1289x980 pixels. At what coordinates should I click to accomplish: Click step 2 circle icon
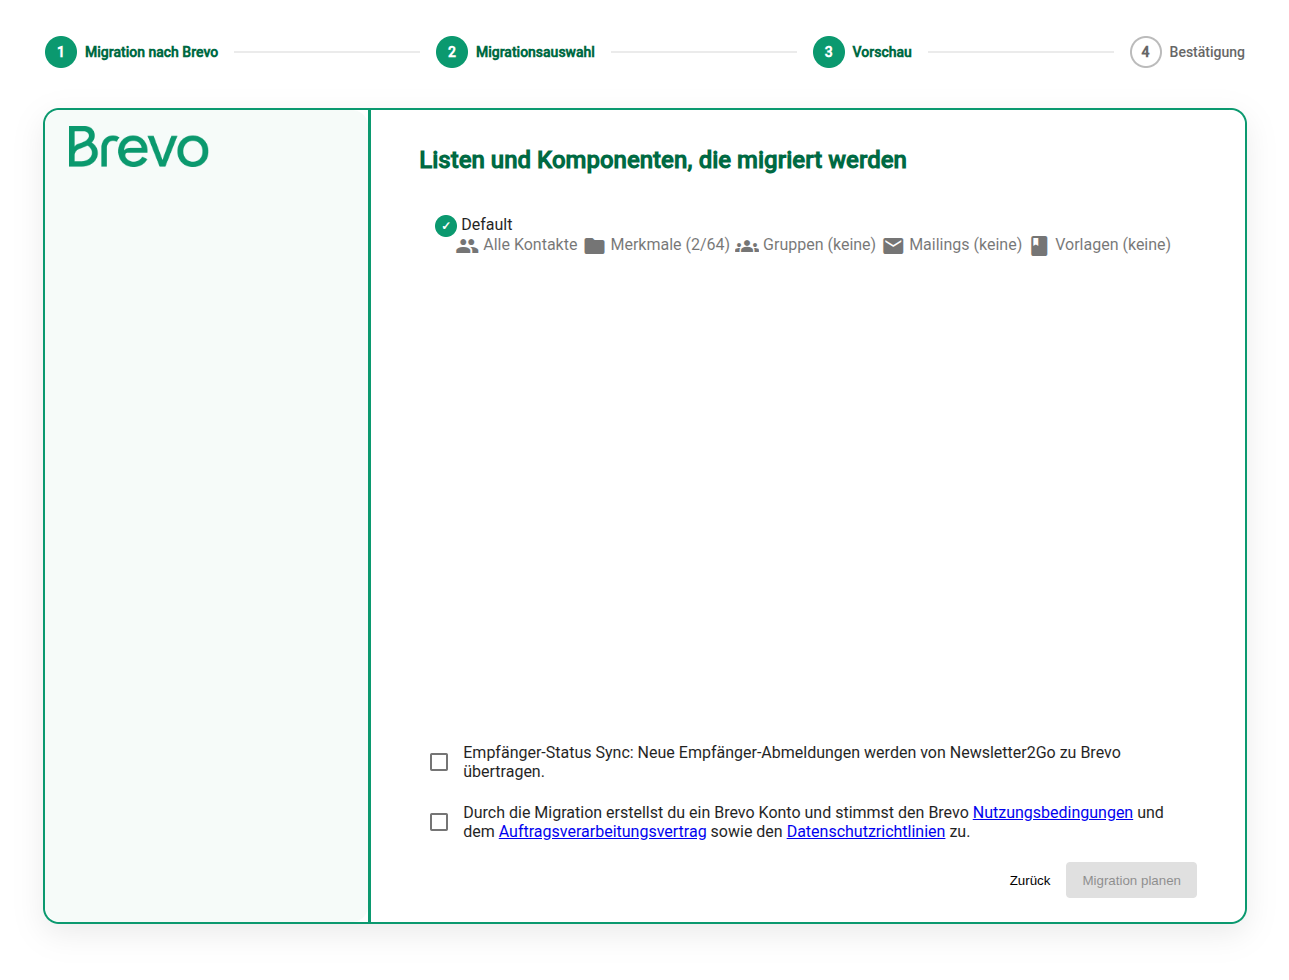[x=452, y=52]
